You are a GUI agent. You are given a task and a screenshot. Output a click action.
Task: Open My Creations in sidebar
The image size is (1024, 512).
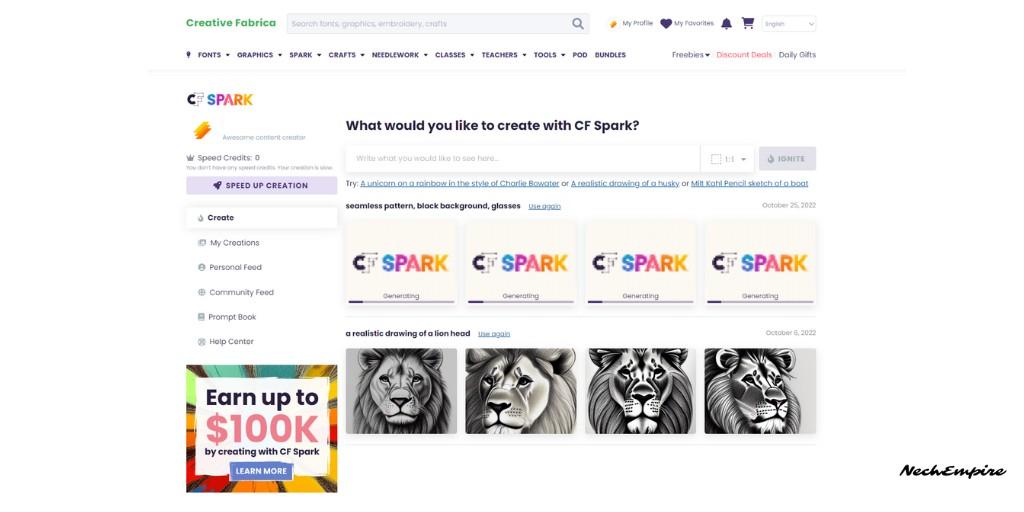[x=229, y=243]
